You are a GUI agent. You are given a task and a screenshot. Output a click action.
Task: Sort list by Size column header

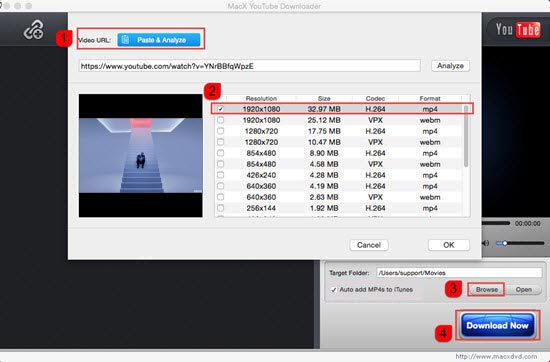click(324, 99)
